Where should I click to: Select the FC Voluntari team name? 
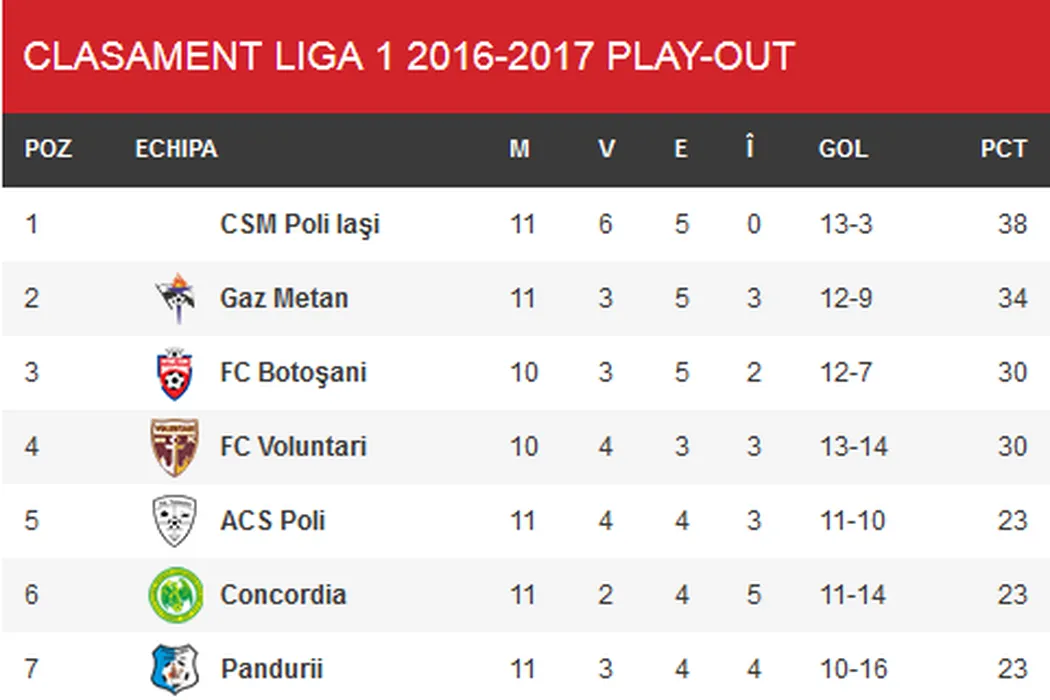(293, 446)
